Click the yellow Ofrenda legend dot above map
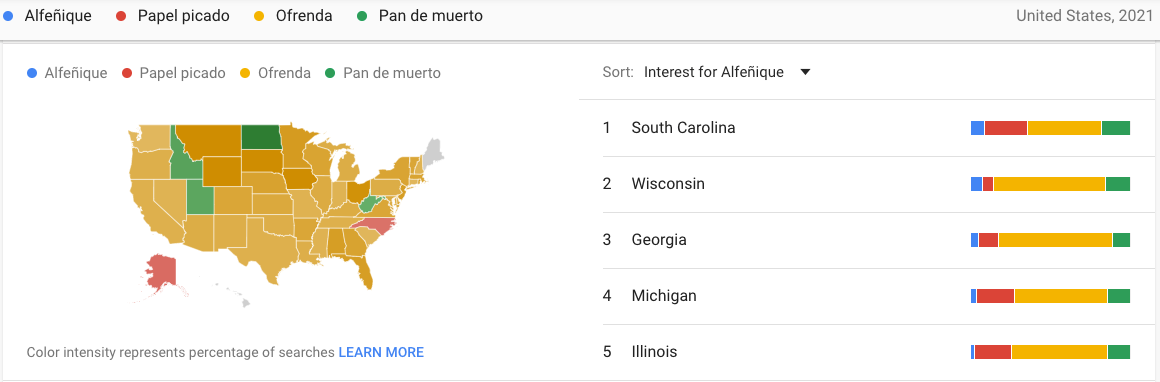 click(x=245, y=73)
